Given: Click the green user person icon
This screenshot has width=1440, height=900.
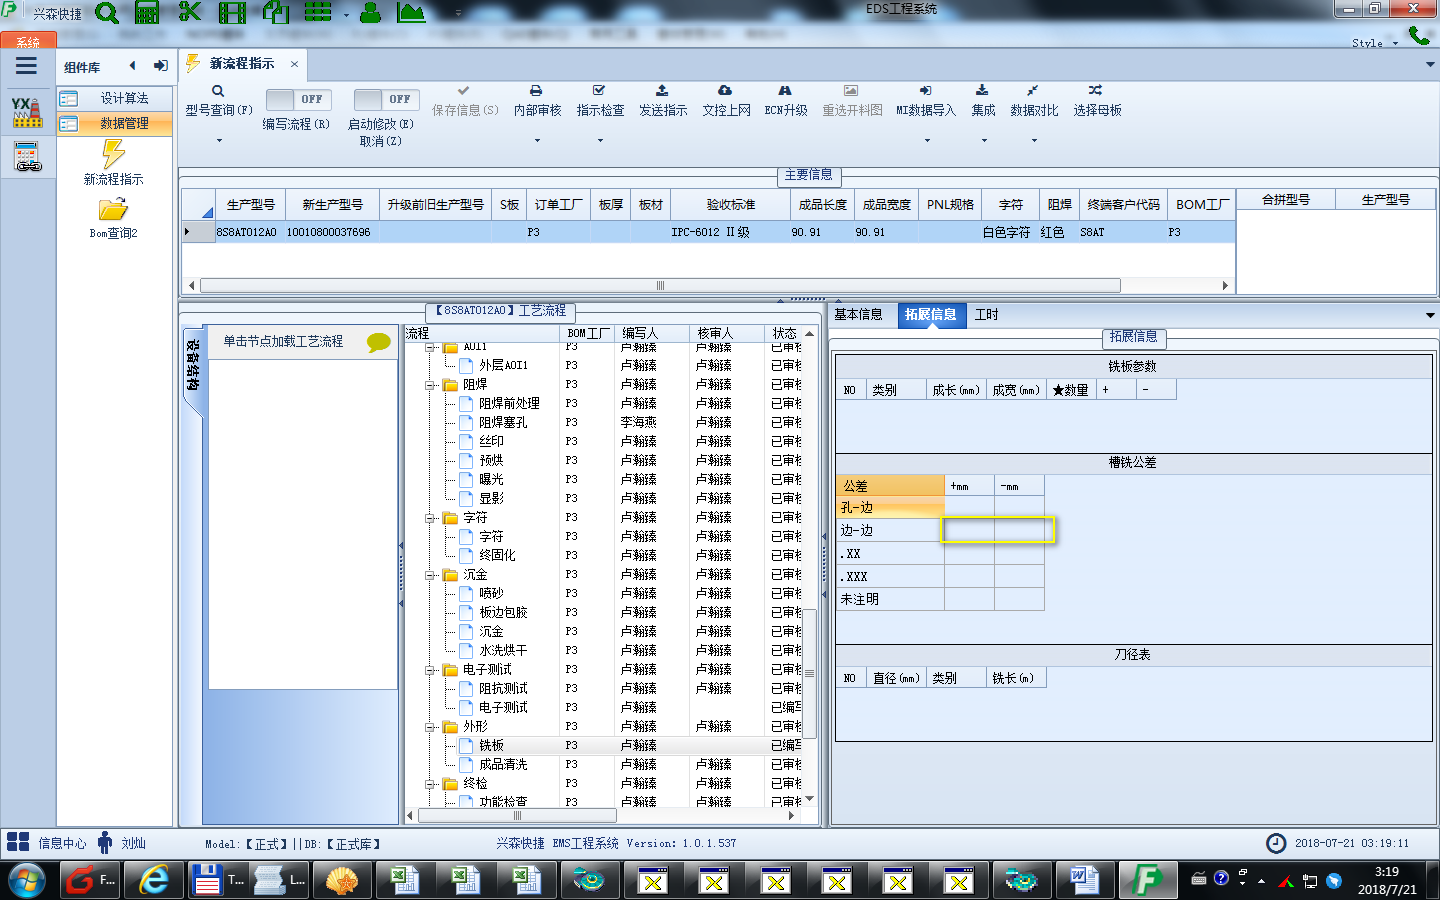Looking at the screenshot, I should tap(370, 12).
